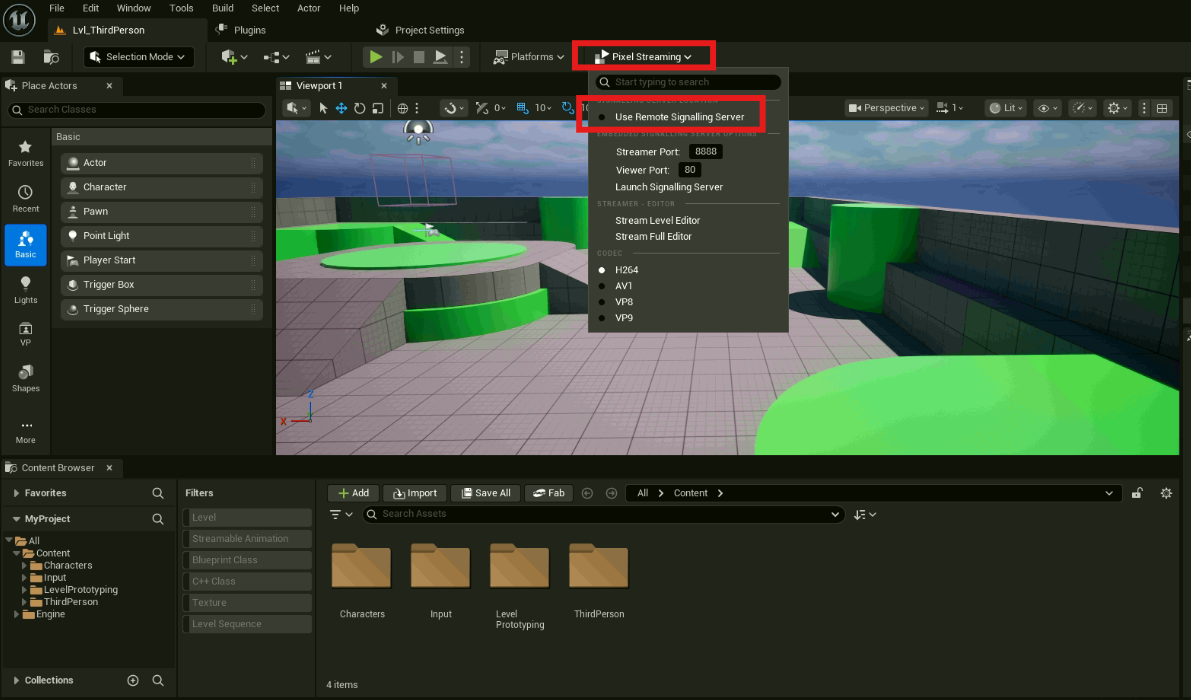The image size is (1191, 700).
Task: Open play mode options three-dot menu
Action: [x=461, y=57]
